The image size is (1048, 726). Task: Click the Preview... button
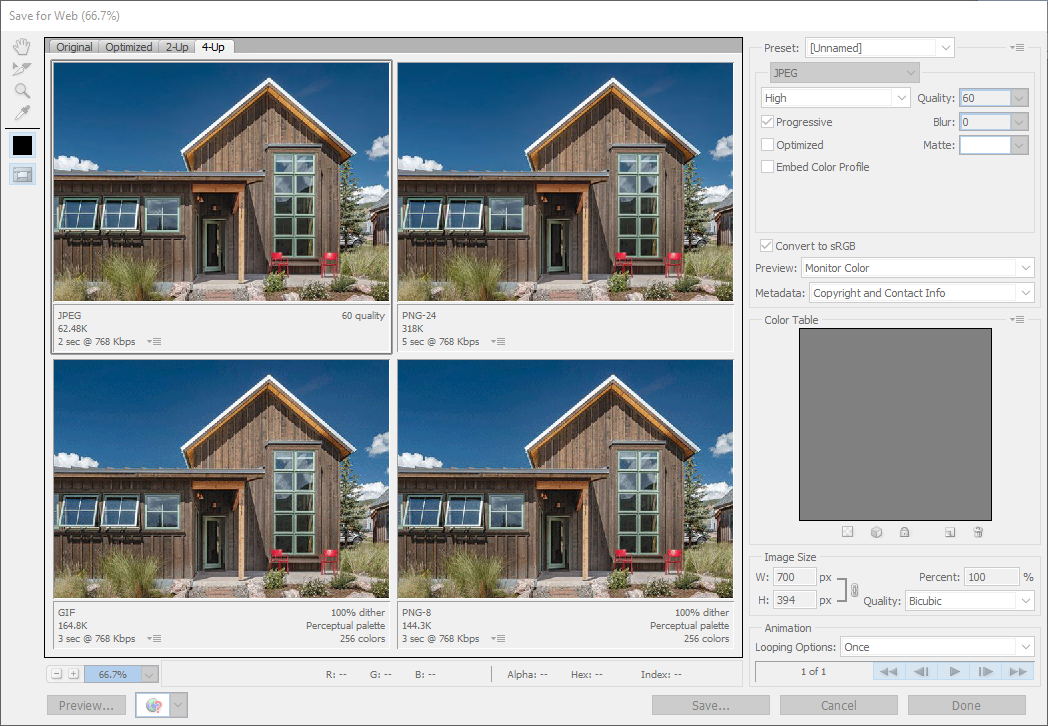point(86,705)
